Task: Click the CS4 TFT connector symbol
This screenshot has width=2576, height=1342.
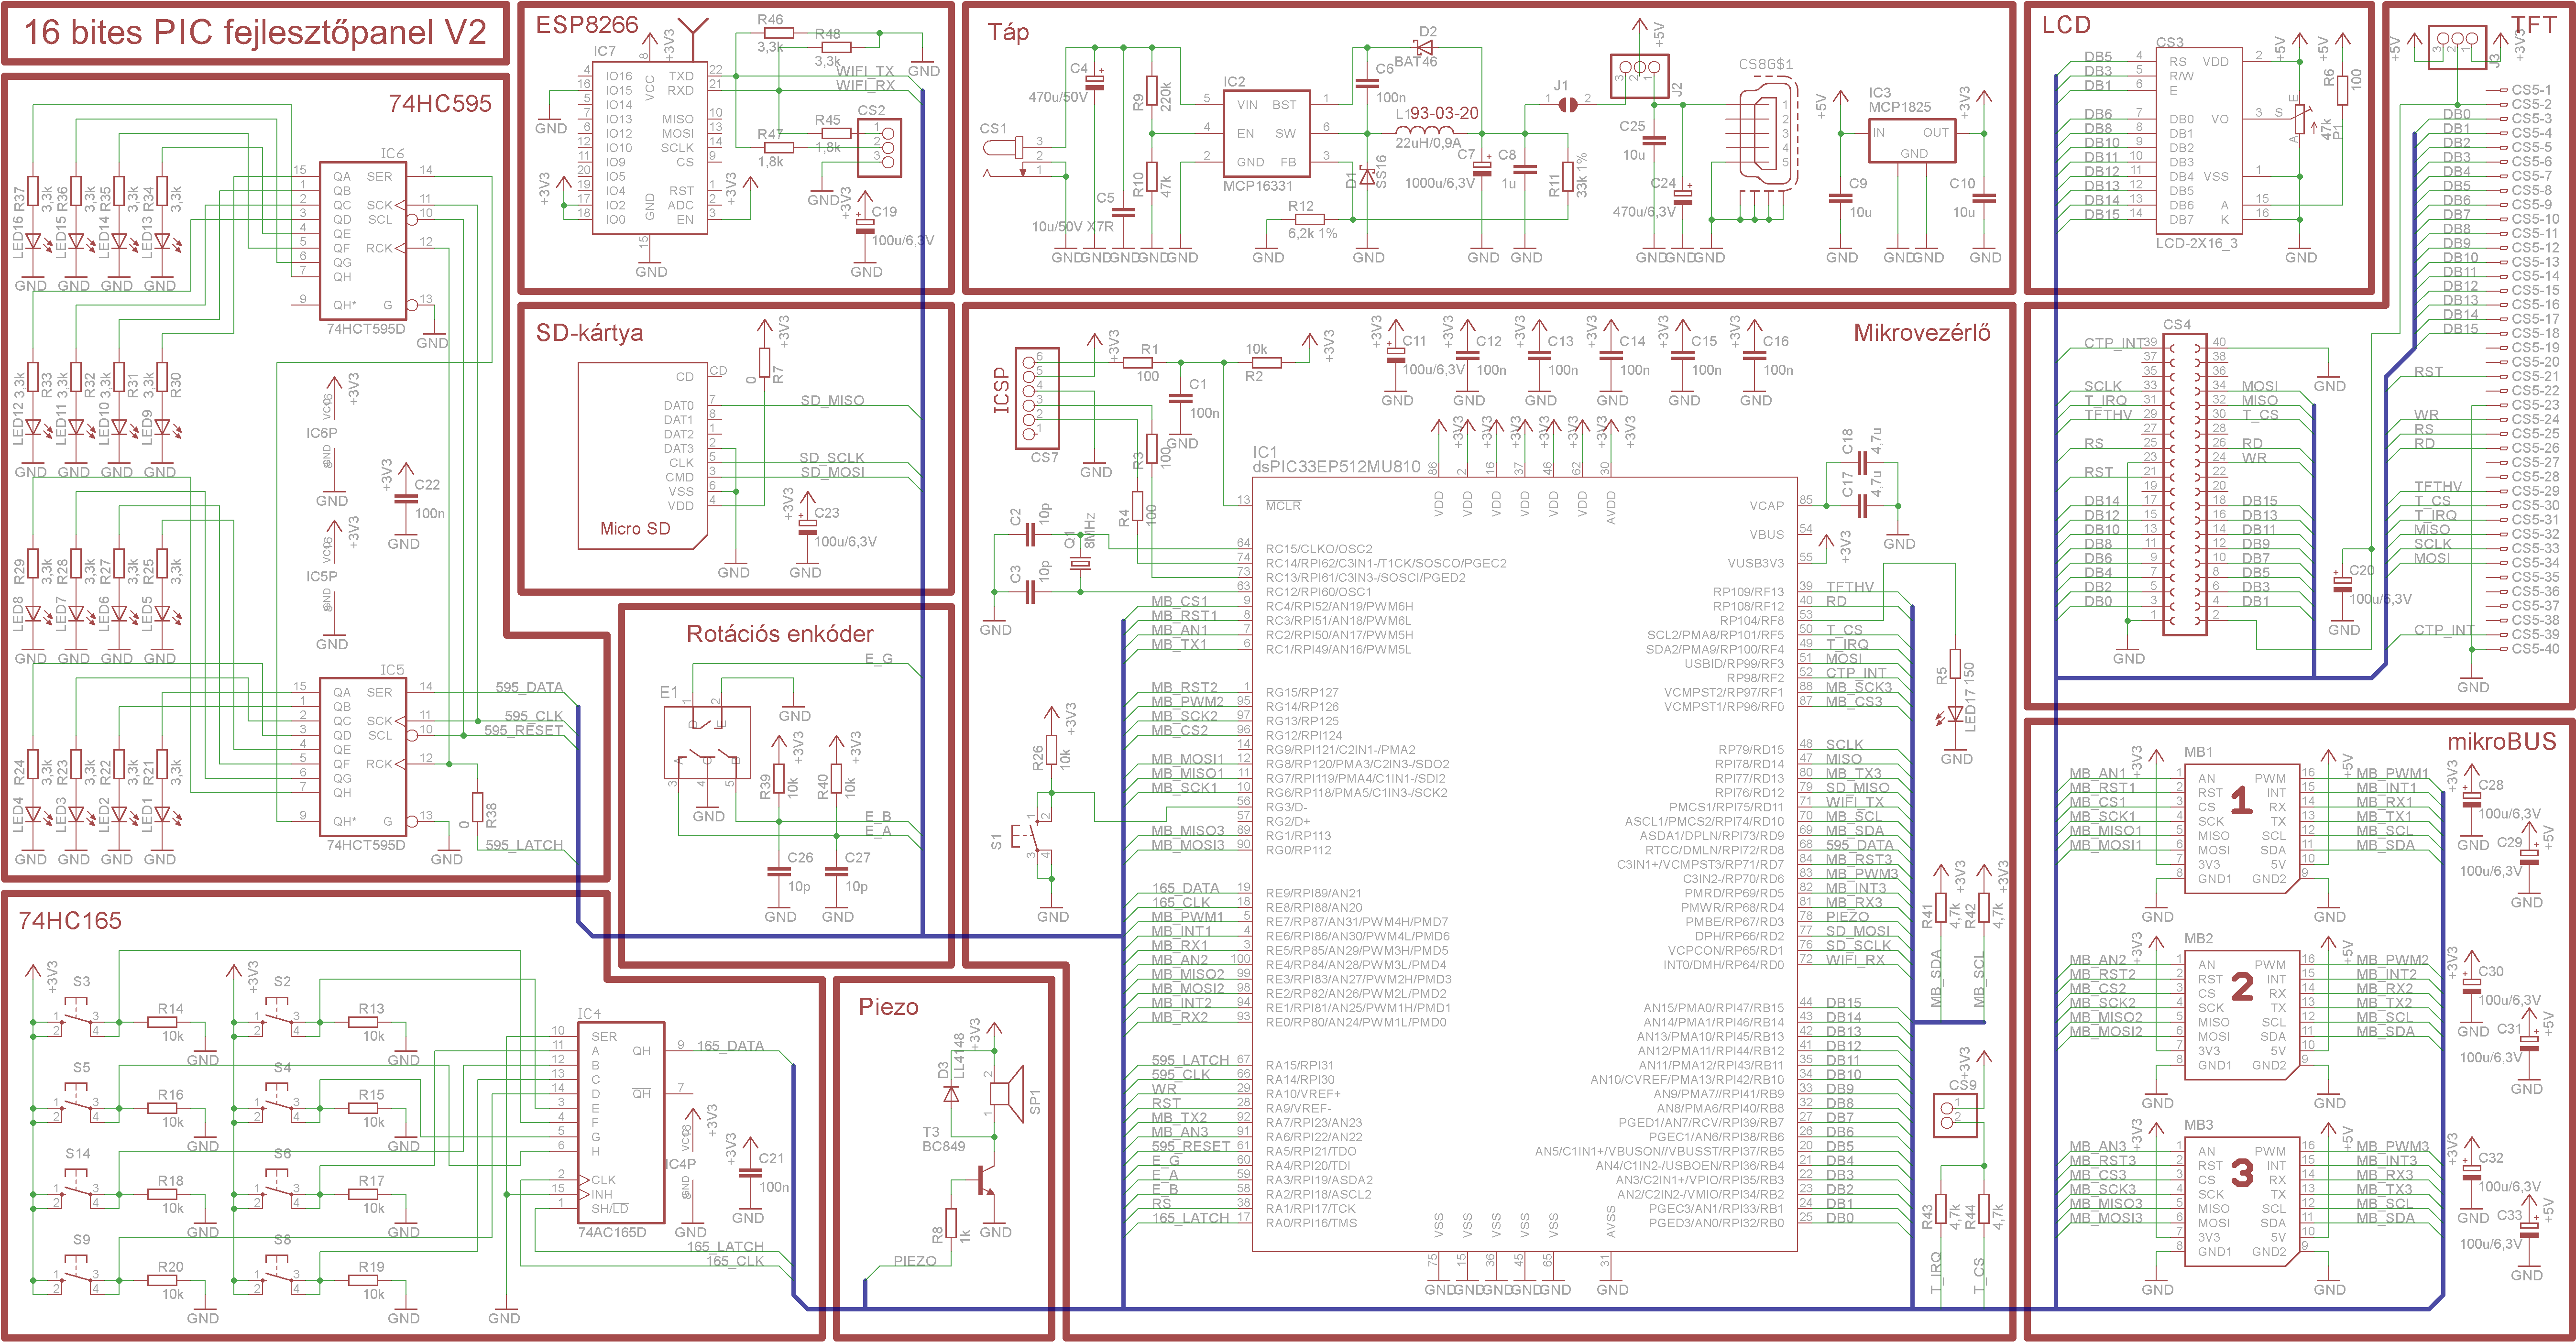Action: click(x=2184, y=485)
